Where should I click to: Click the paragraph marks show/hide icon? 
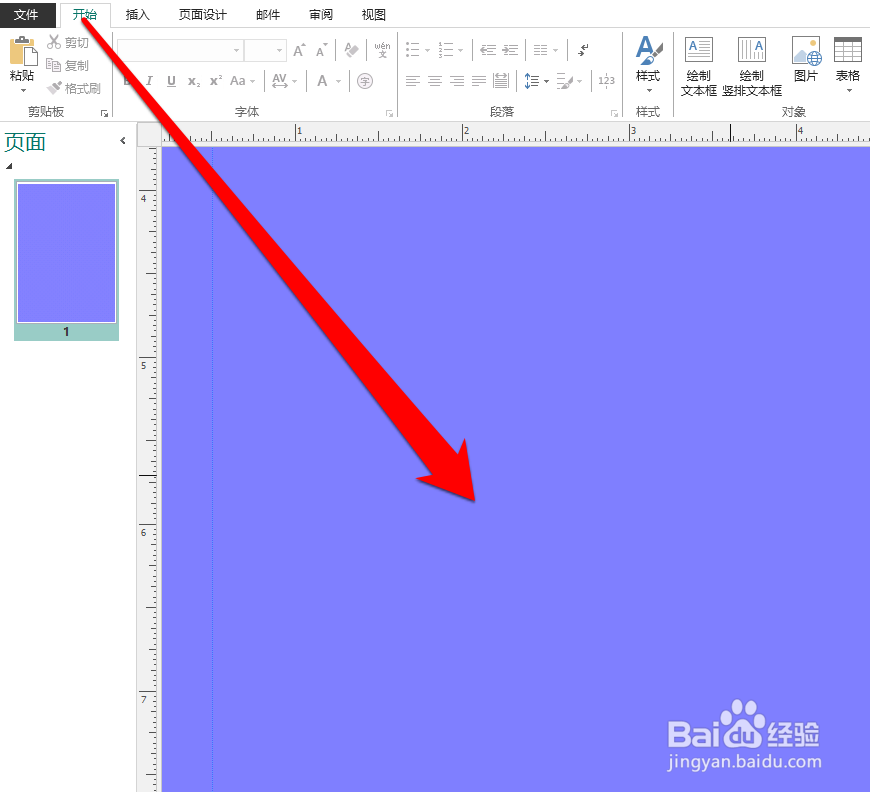click(x=583, y=50)
